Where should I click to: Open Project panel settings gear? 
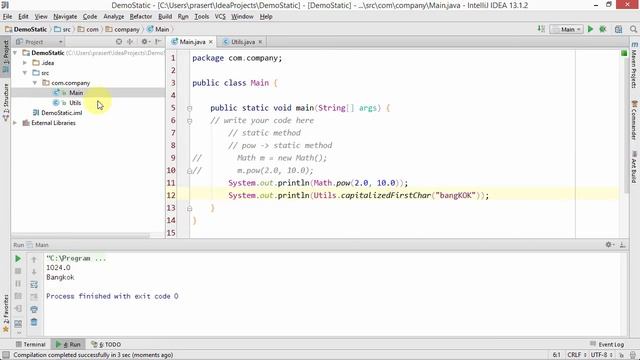click(145, 42)
